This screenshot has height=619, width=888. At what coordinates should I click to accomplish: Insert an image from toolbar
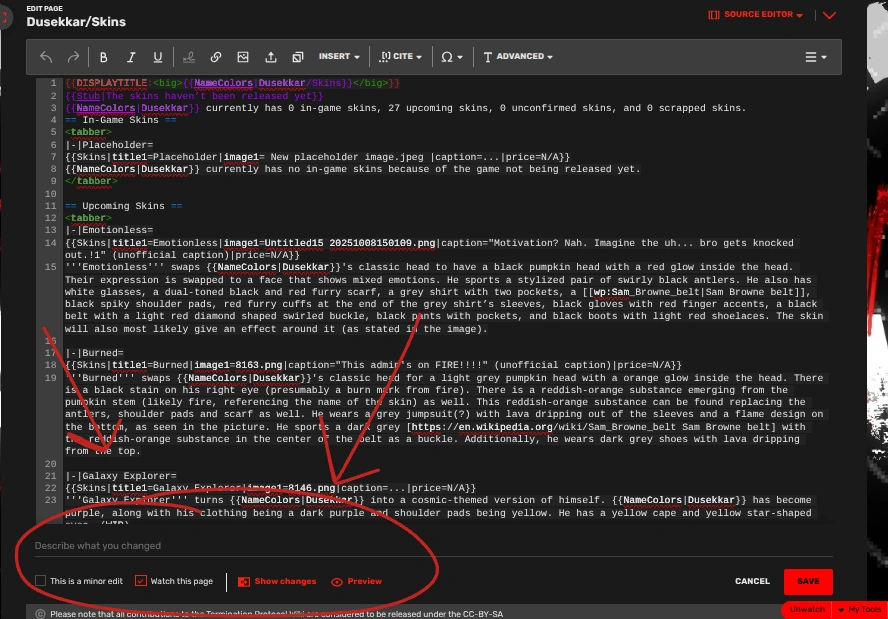(243, 57)
